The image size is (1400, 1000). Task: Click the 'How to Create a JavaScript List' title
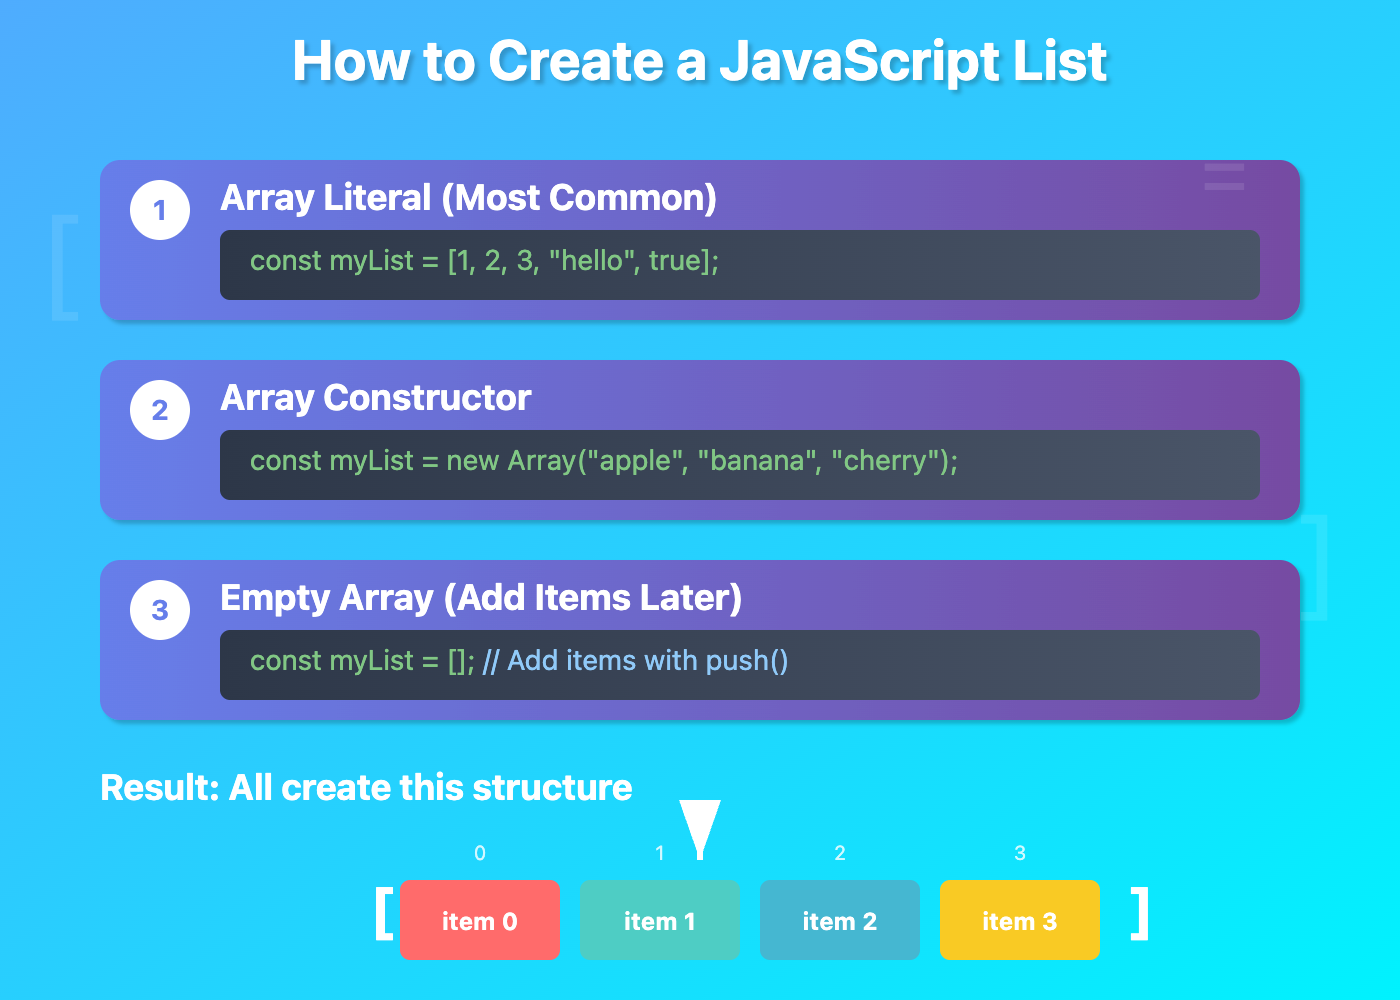700,61
